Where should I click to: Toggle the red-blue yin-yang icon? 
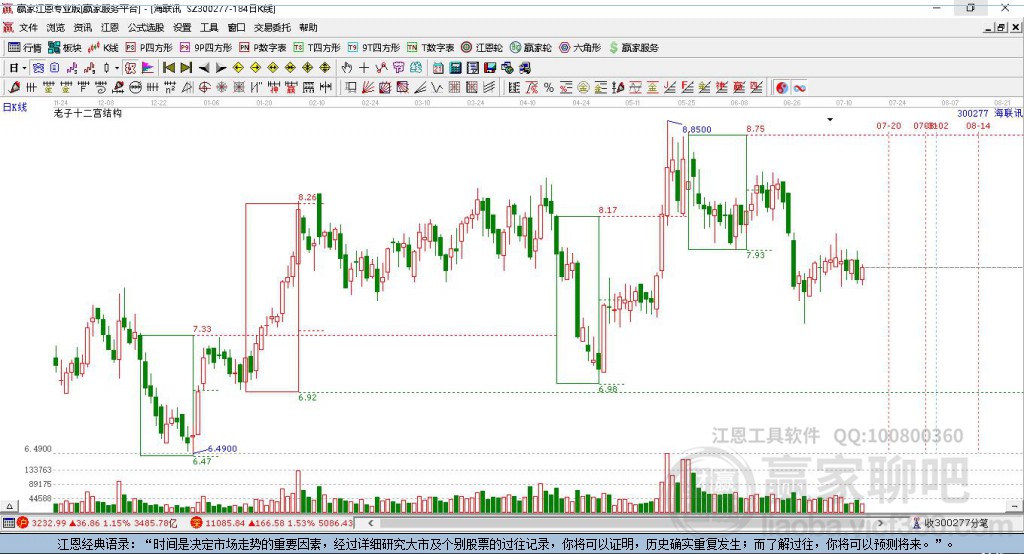pos(782,88)
